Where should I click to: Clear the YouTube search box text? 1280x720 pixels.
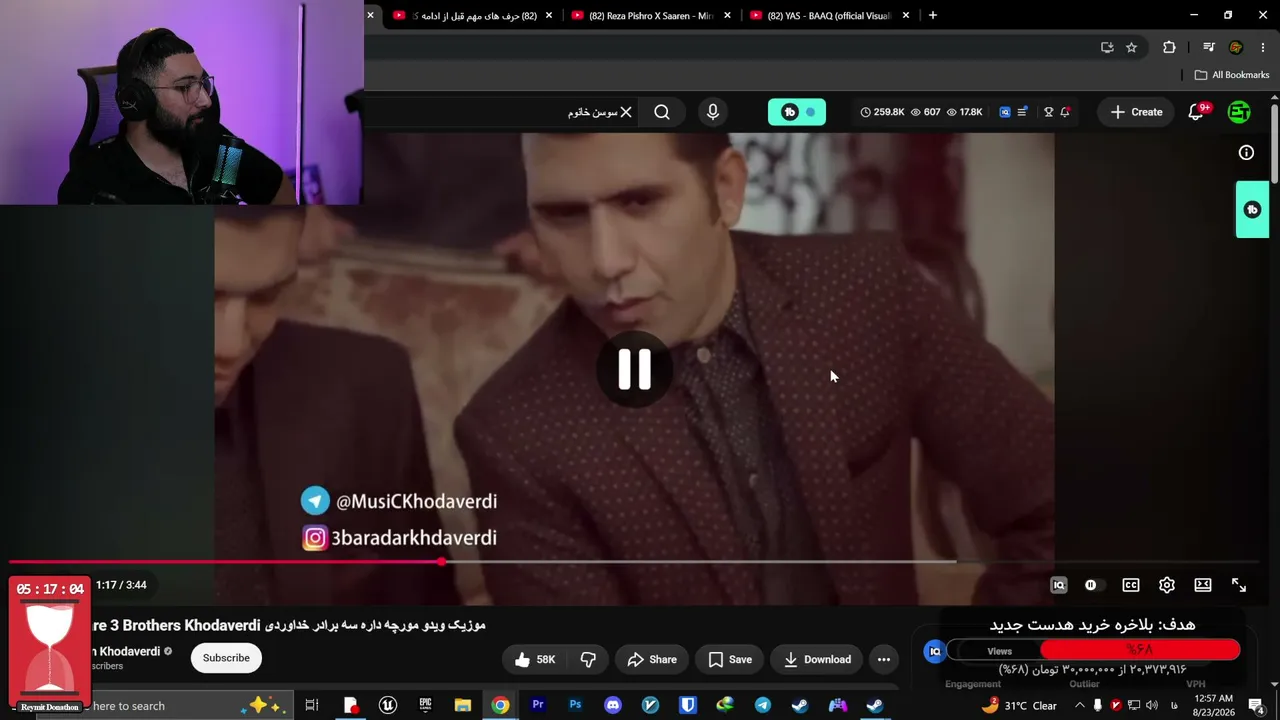pos(626,112)
